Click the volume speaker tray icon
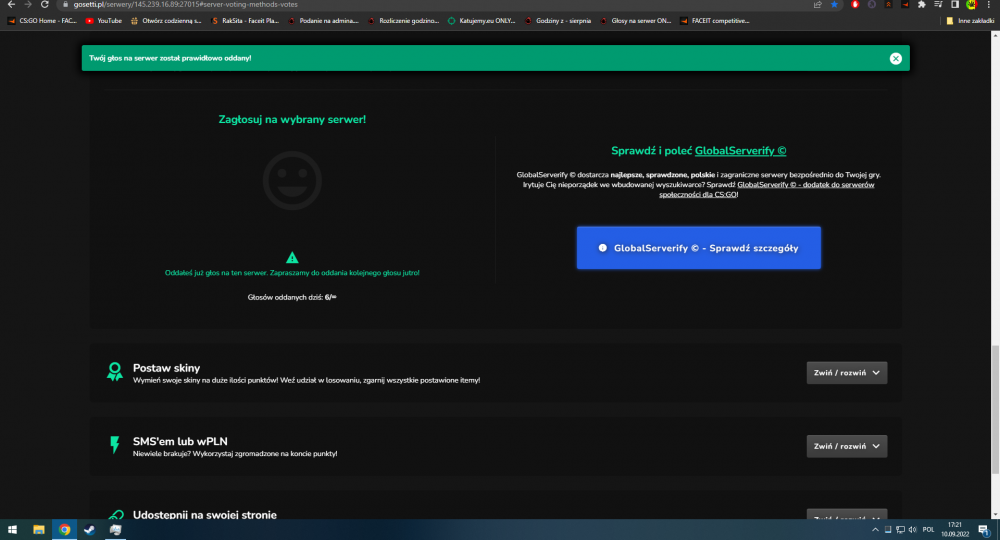 [913, 530]
